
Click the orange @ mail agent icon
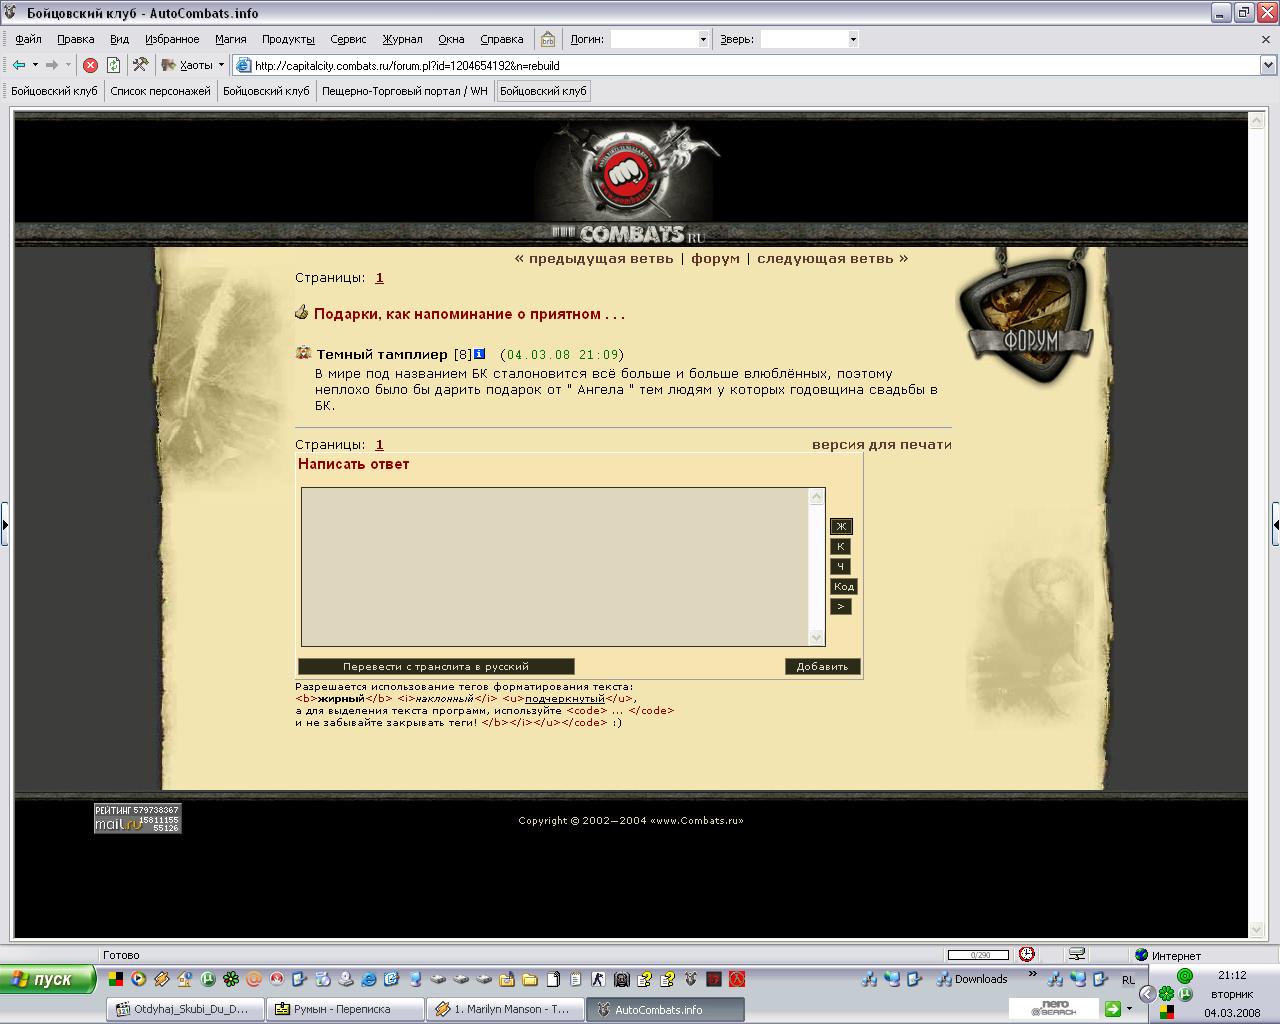(254, 979)
